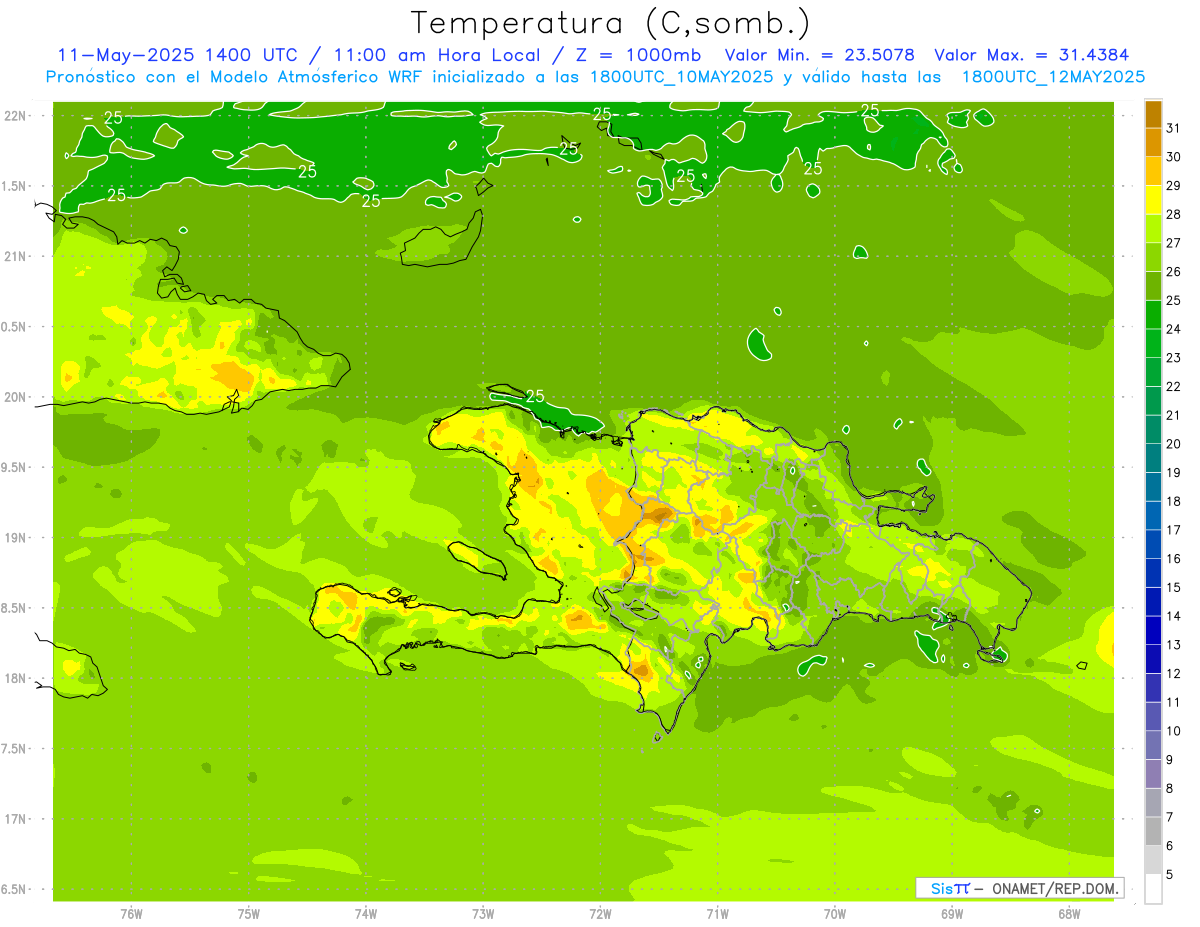The height and width of the screenshot is (927, 1200).
Task: Click the white bottom swatch of the color scale
Action: tap(1153, 889)
